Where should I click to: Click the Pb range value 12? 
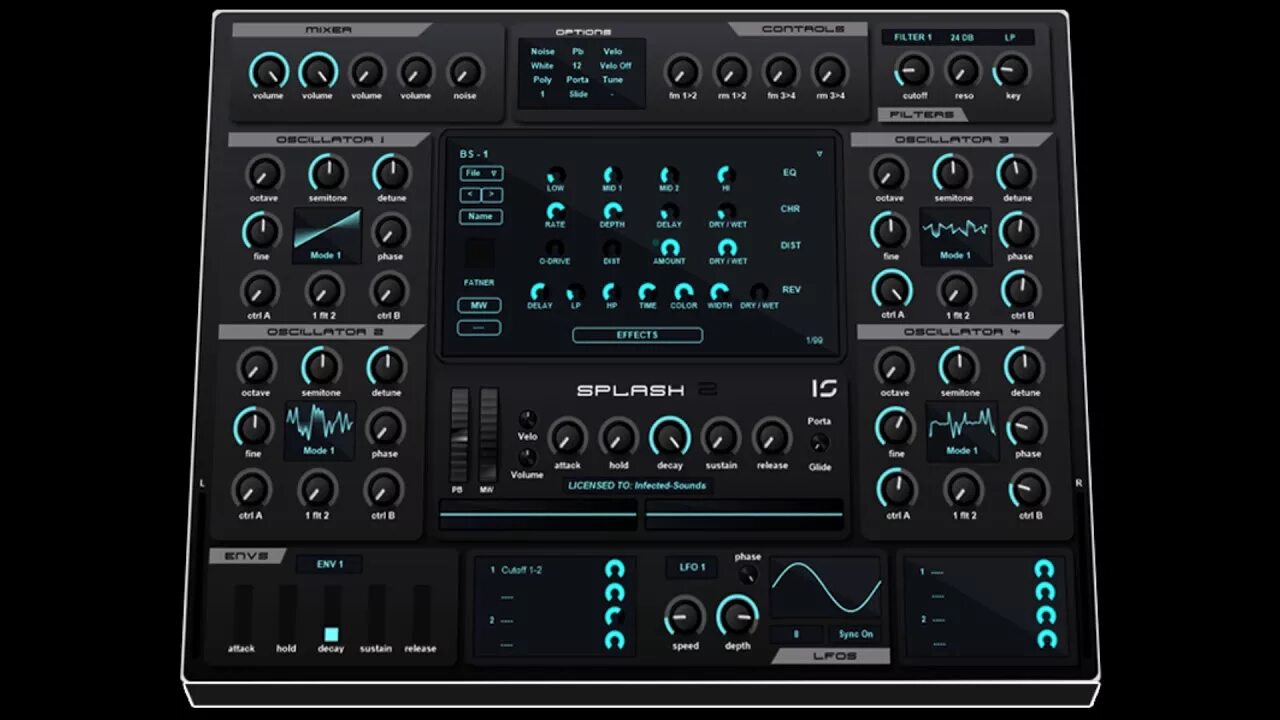tap(577, 66)
